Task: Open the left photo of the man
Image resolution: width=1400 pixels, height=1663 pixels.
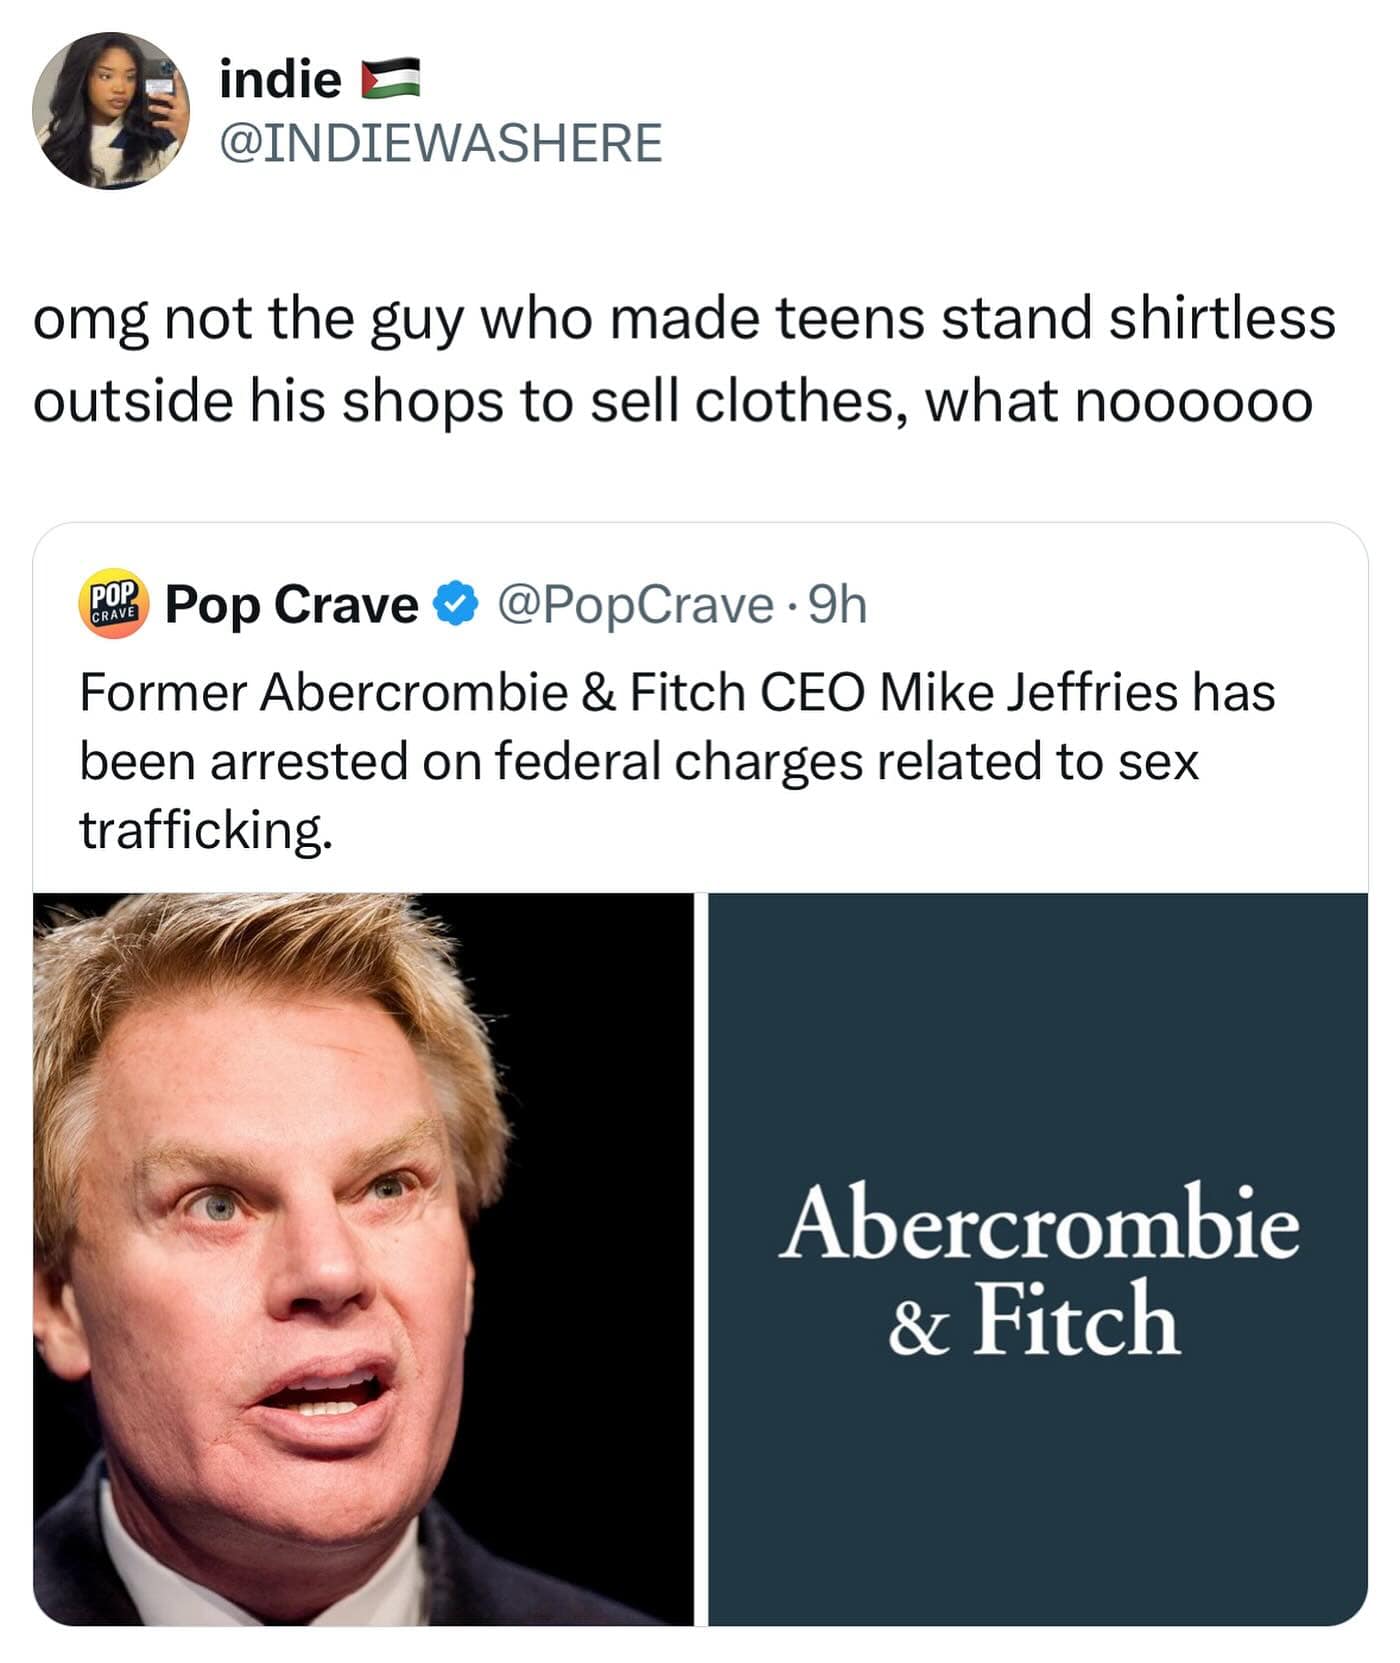Action: click(x=363, y=1259)
